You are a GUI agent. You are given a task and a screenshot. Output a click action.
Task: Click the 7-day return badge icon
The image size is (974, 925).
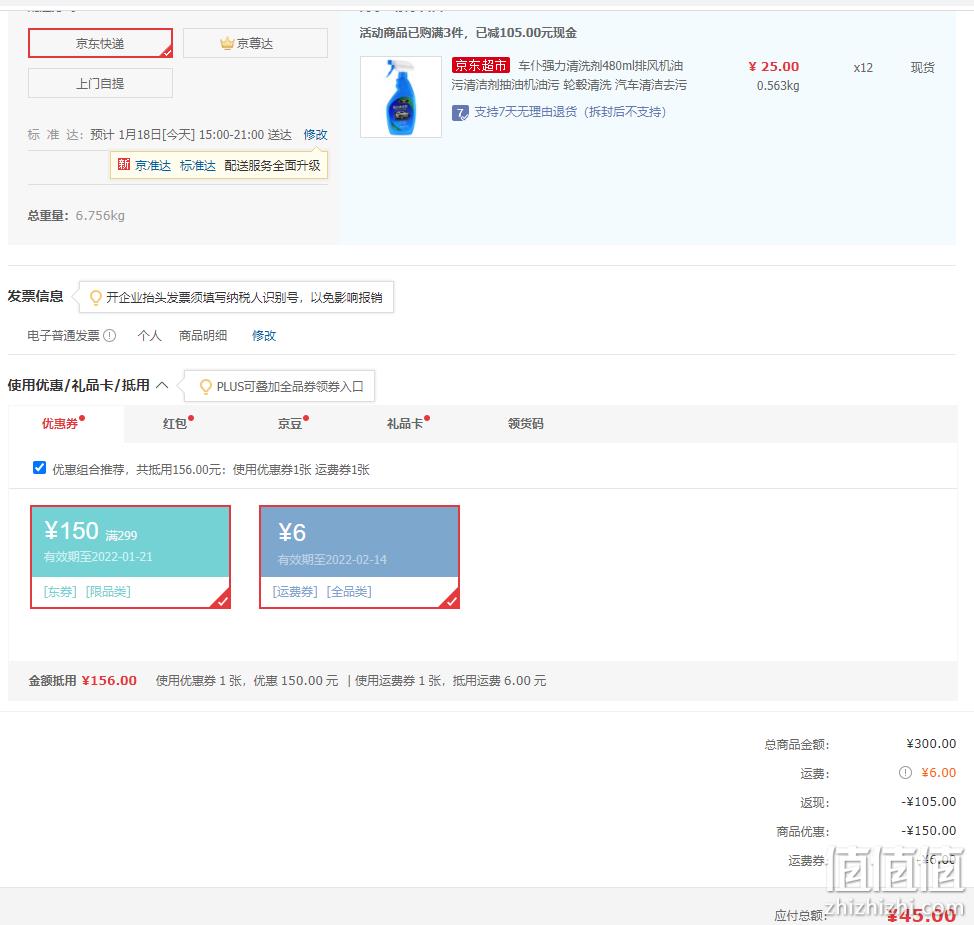point(460,112)
